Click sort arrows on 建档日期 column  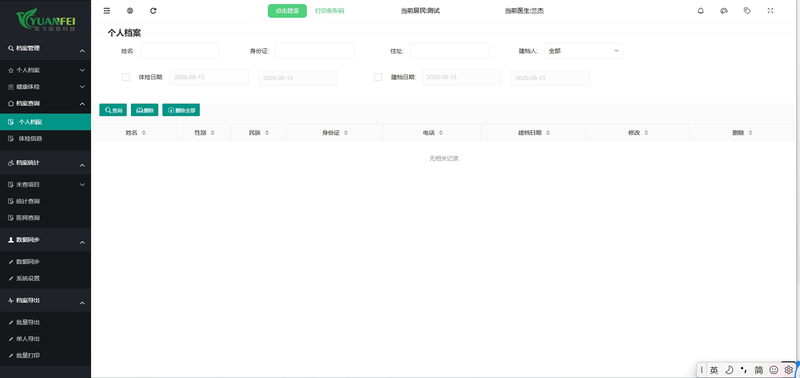pos(548,133)
